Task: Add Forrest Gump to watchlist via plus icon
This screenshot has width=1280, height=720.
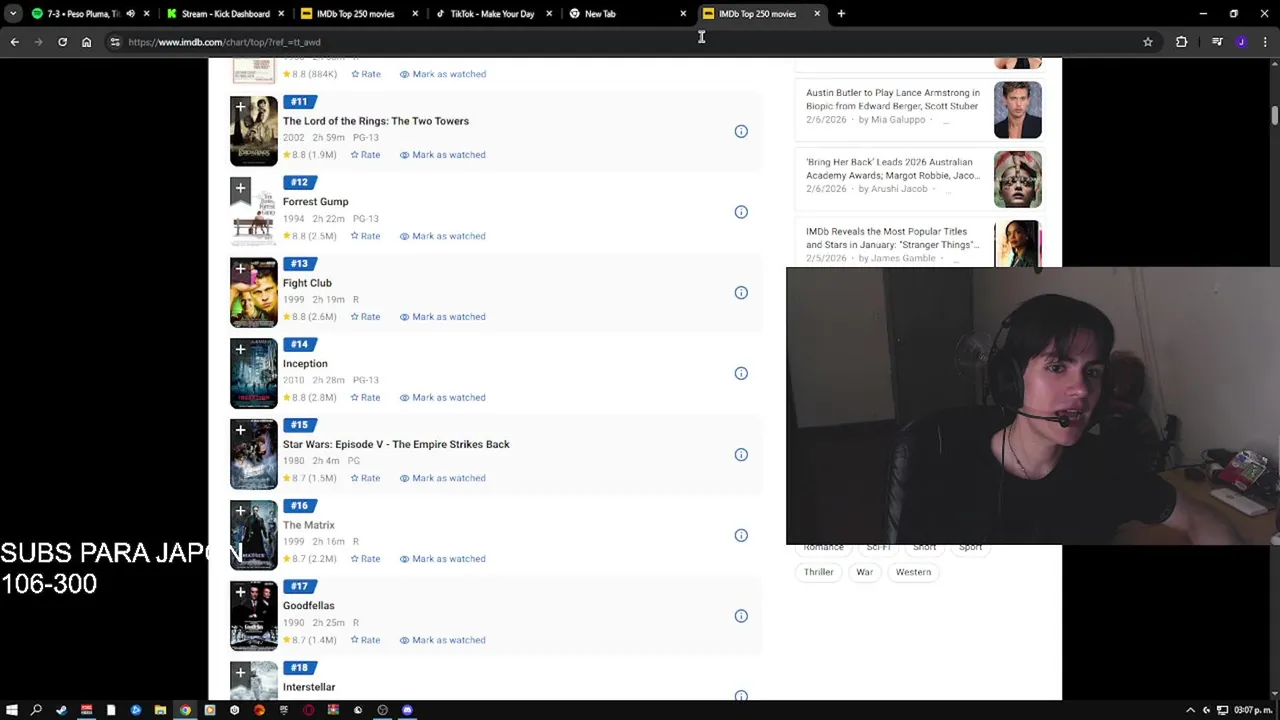Action: pyautogui.click(x=240, y=188)
